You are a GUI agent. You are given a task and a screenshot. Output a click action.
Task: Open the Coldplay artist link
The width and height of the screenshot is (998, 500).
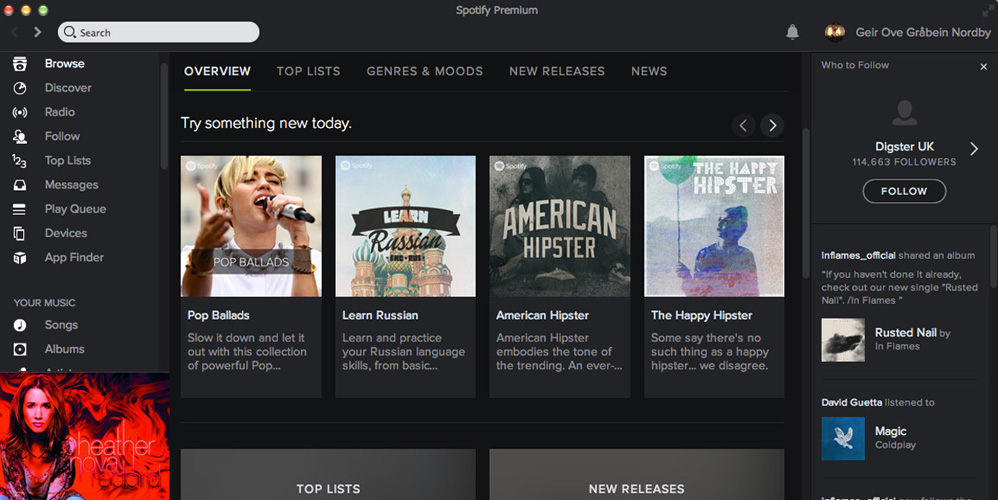tap(895, 445)
